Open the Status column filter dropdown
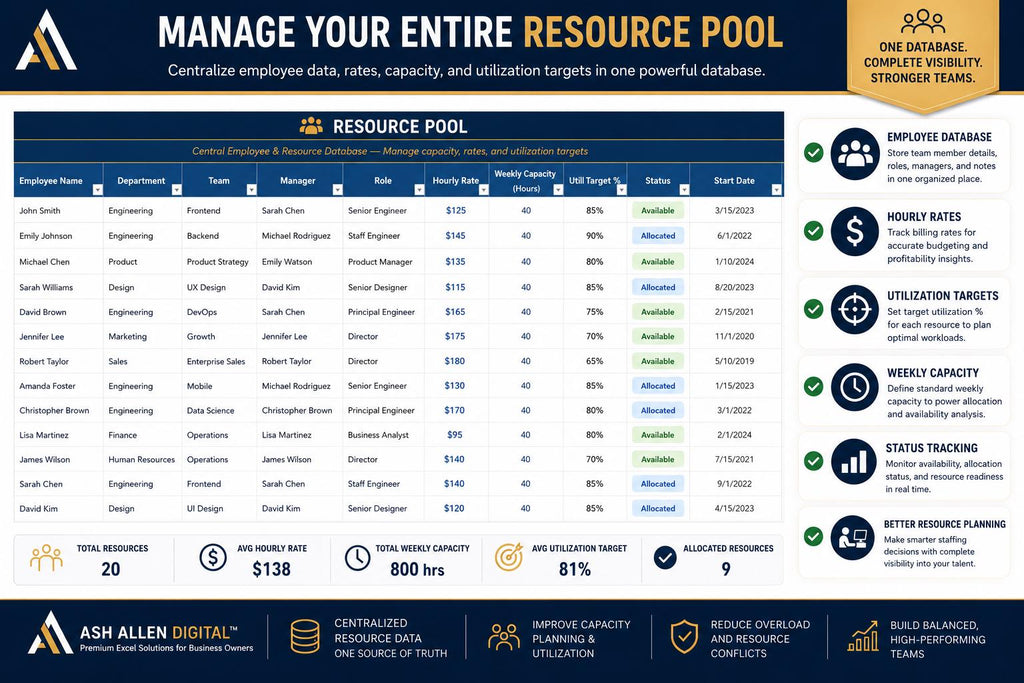This screenshot has width=1024, height=683. 684,190
